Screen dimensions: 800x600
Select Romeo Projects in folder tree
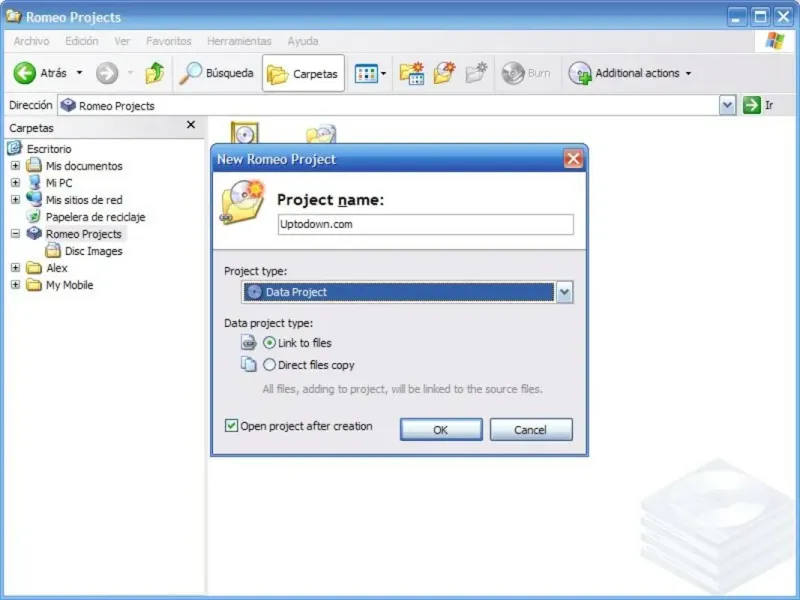pos(84,234)
